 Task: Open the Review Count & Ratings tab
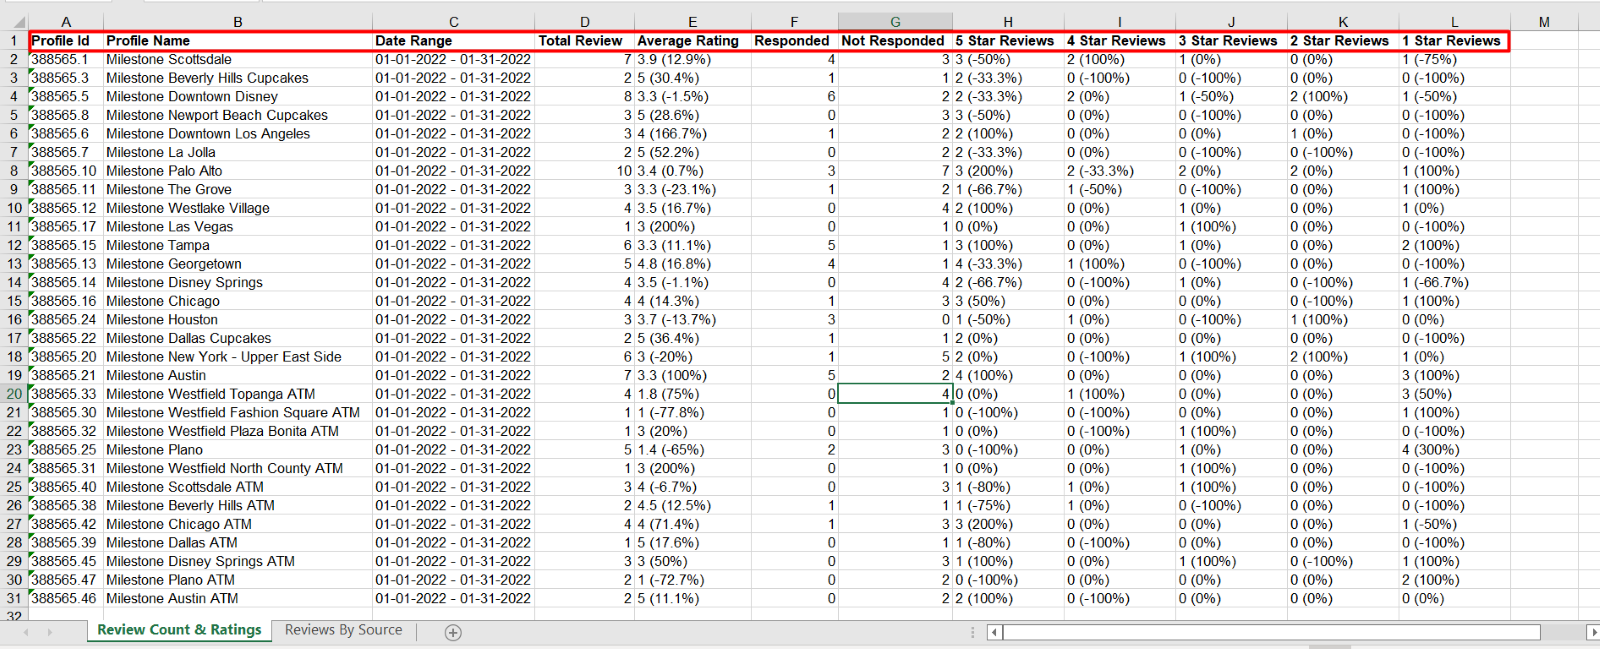179,630
